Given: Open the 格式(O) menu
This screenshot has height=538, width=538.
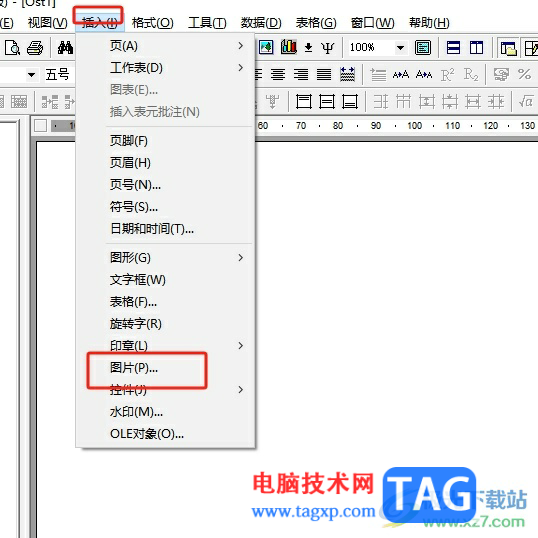Looking at the screenshot, I should click(153, 23).
